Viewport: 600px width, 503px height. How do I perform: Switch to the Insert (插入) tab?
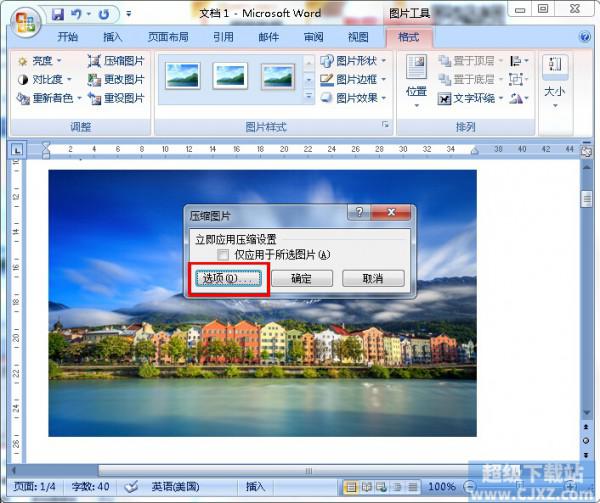coord(112,37)
